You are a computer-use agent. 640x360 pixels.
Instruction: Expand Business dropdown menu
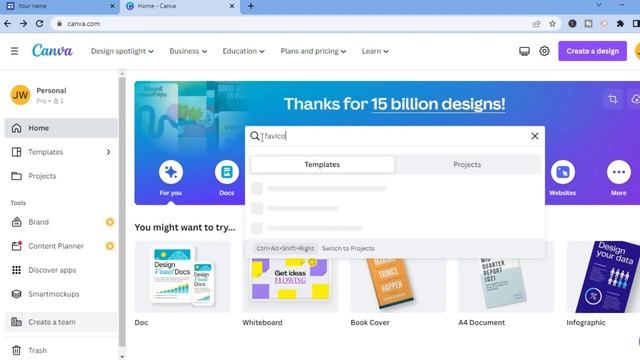(188, 51)
